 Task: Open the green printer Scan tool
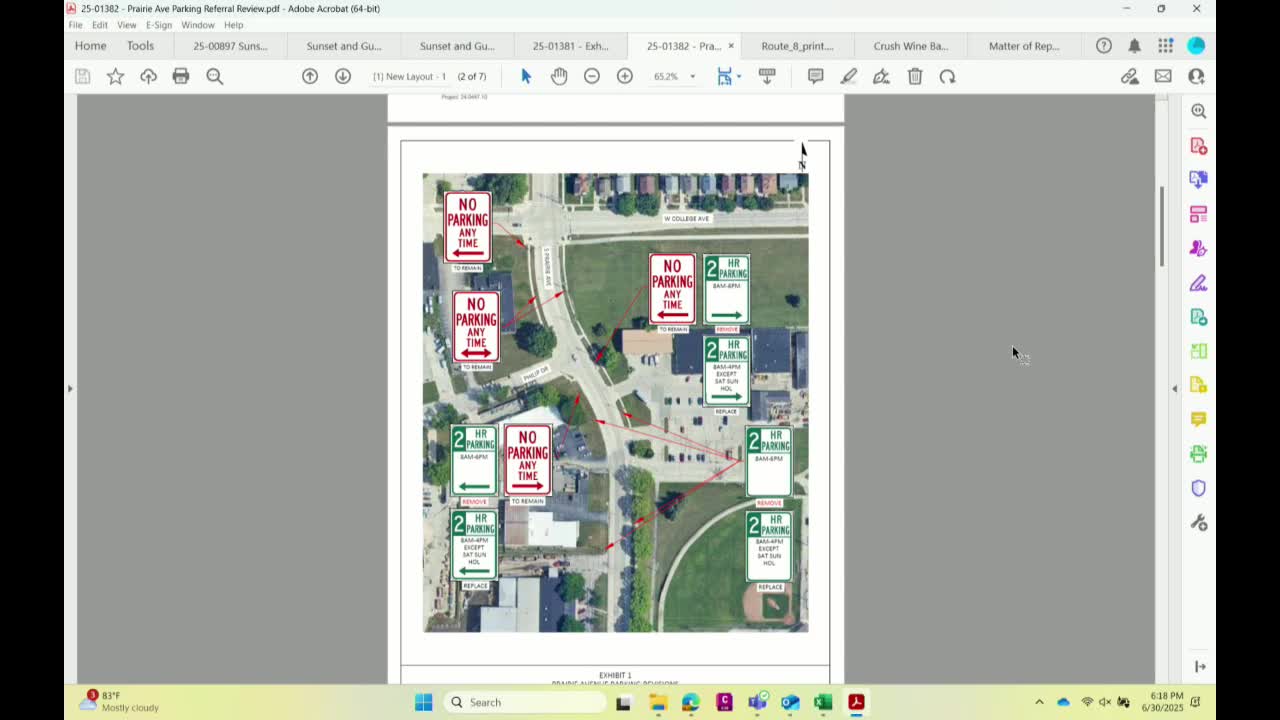1199,454
